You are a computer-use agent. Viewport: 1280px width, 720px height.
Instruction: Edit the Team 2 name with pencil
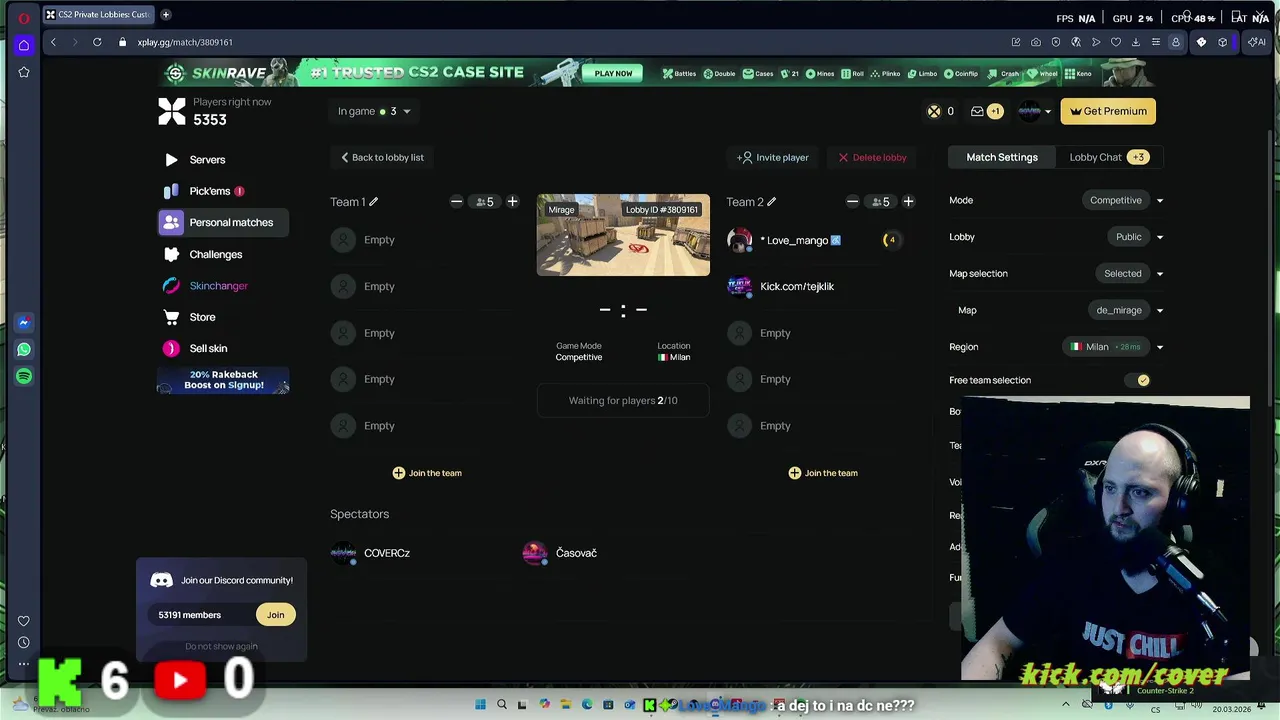coord(771,202)
